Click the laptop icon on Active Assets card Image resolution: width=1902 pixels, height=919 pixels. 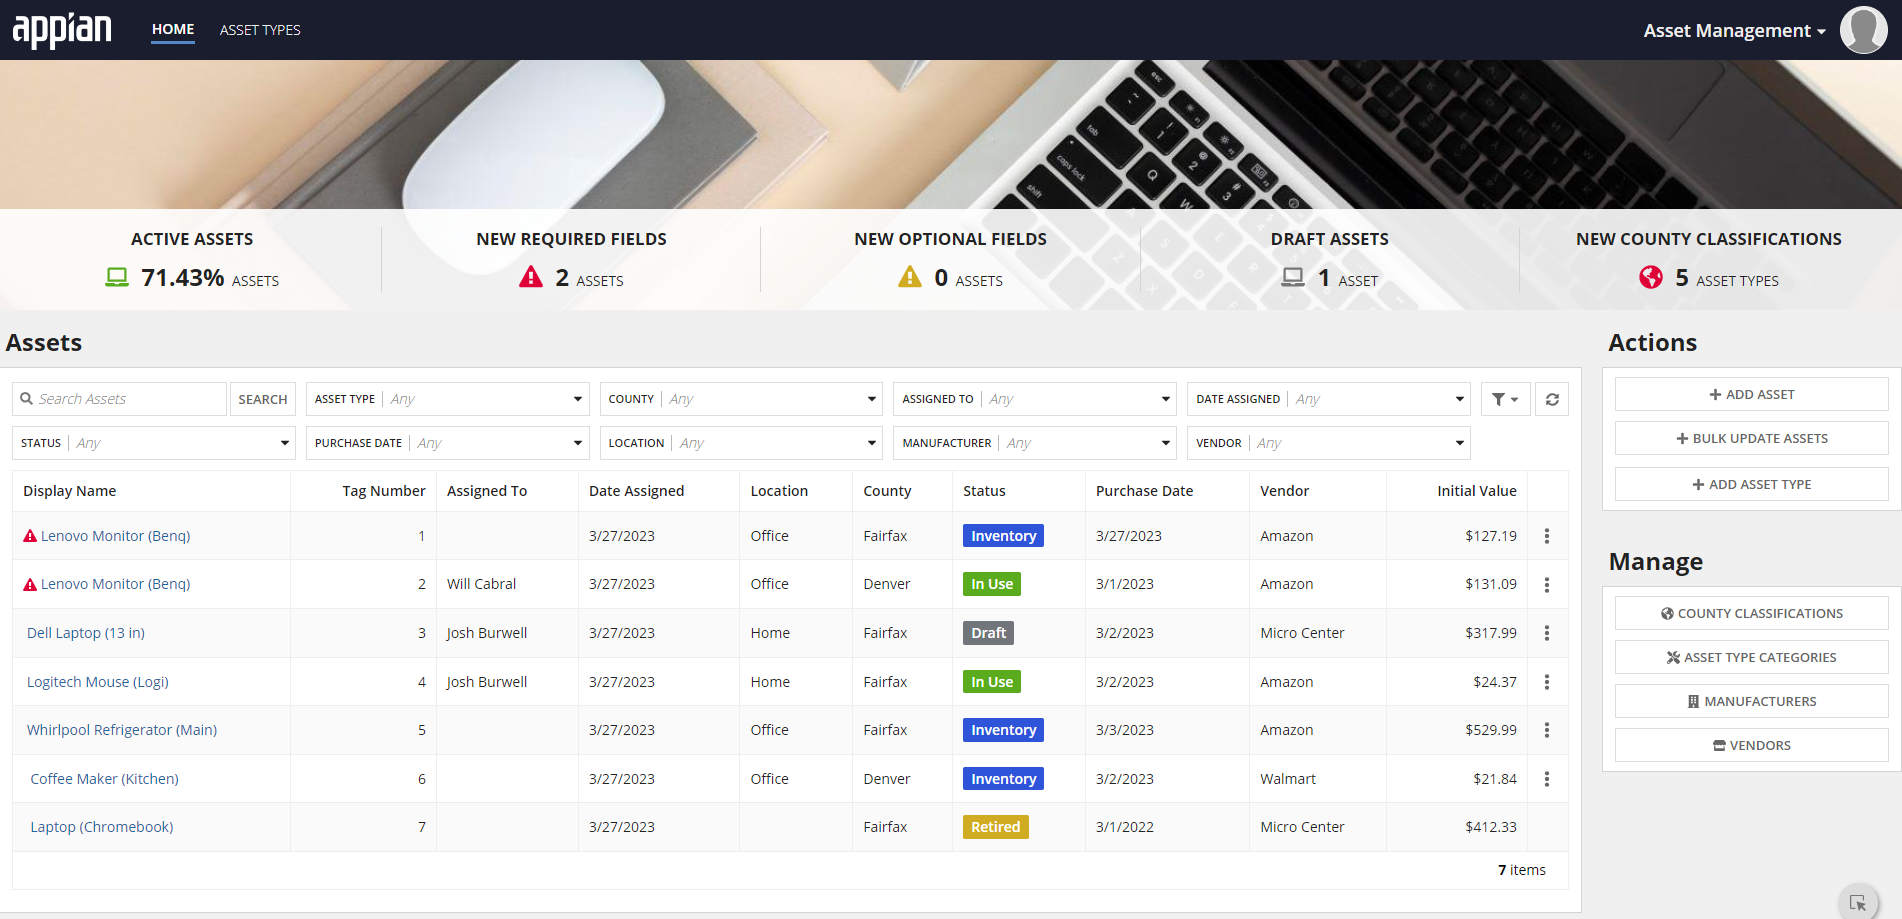pyautogui.click(x=117, y=278)
